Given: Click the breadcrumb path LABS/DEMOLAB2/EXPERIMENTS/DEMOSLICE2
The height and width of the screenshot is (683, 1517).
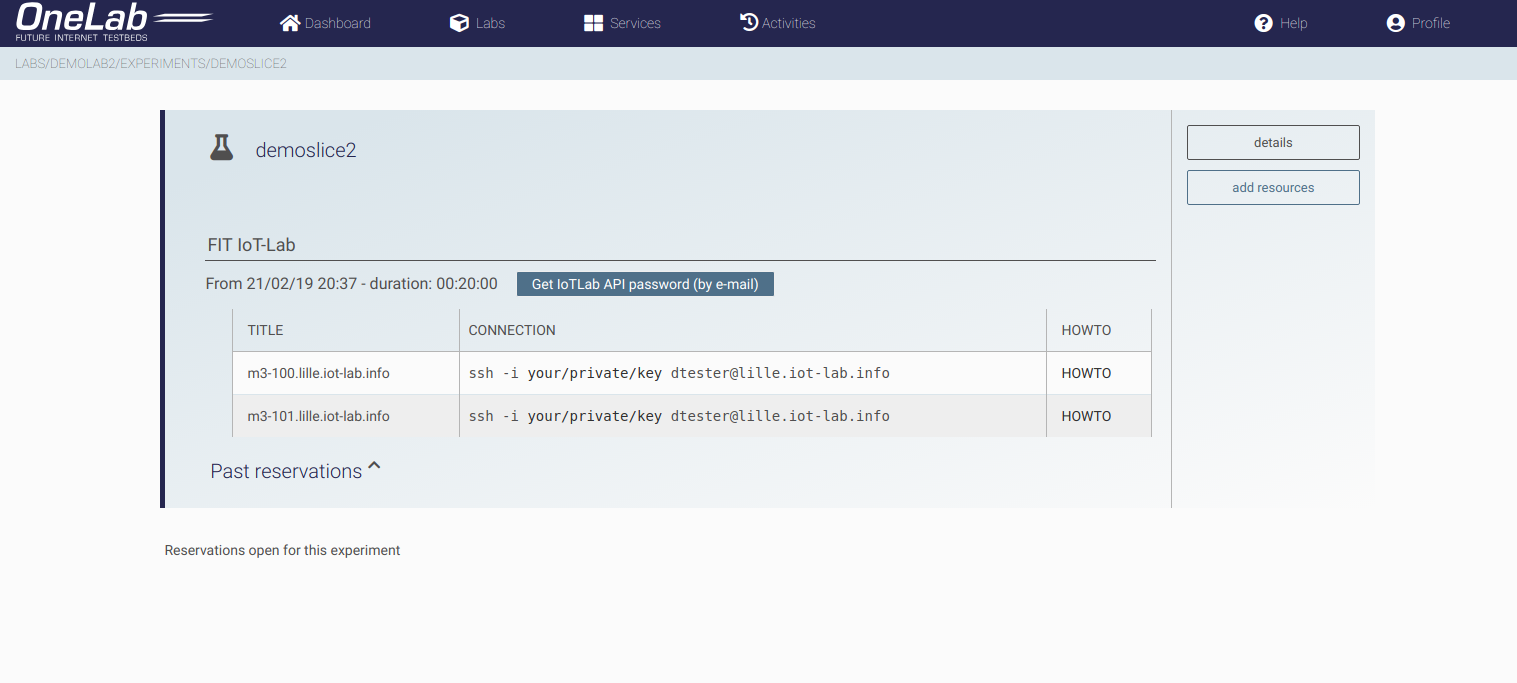Looking at the screenshot, I should tap(151, 64).
